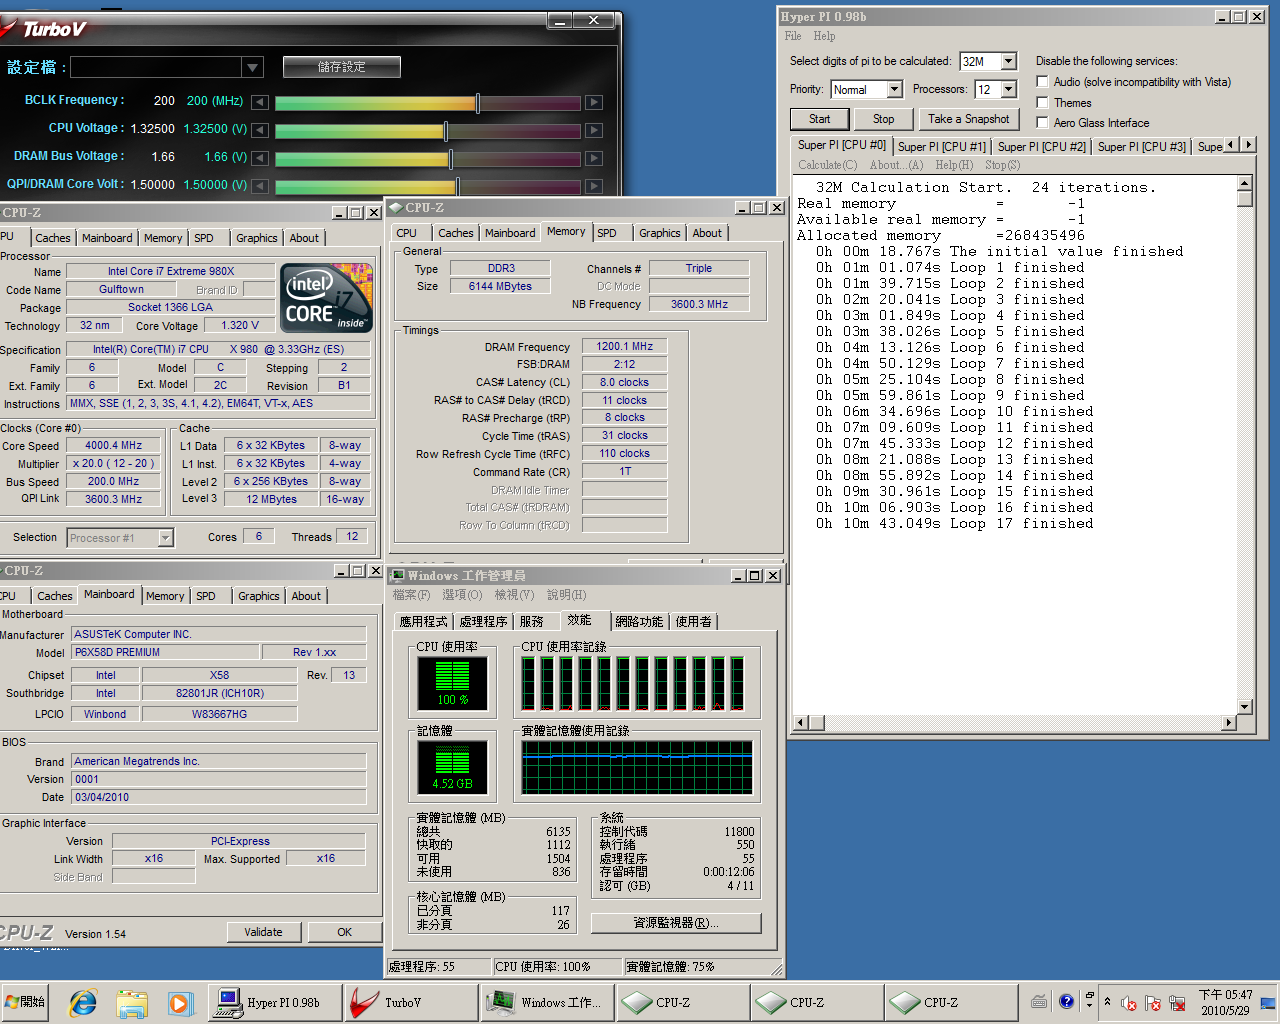Viewport: 1280px width, 1024px height.
Task: Decrease CPU Voltage with left arrow
Action: [x=260, y=130]
